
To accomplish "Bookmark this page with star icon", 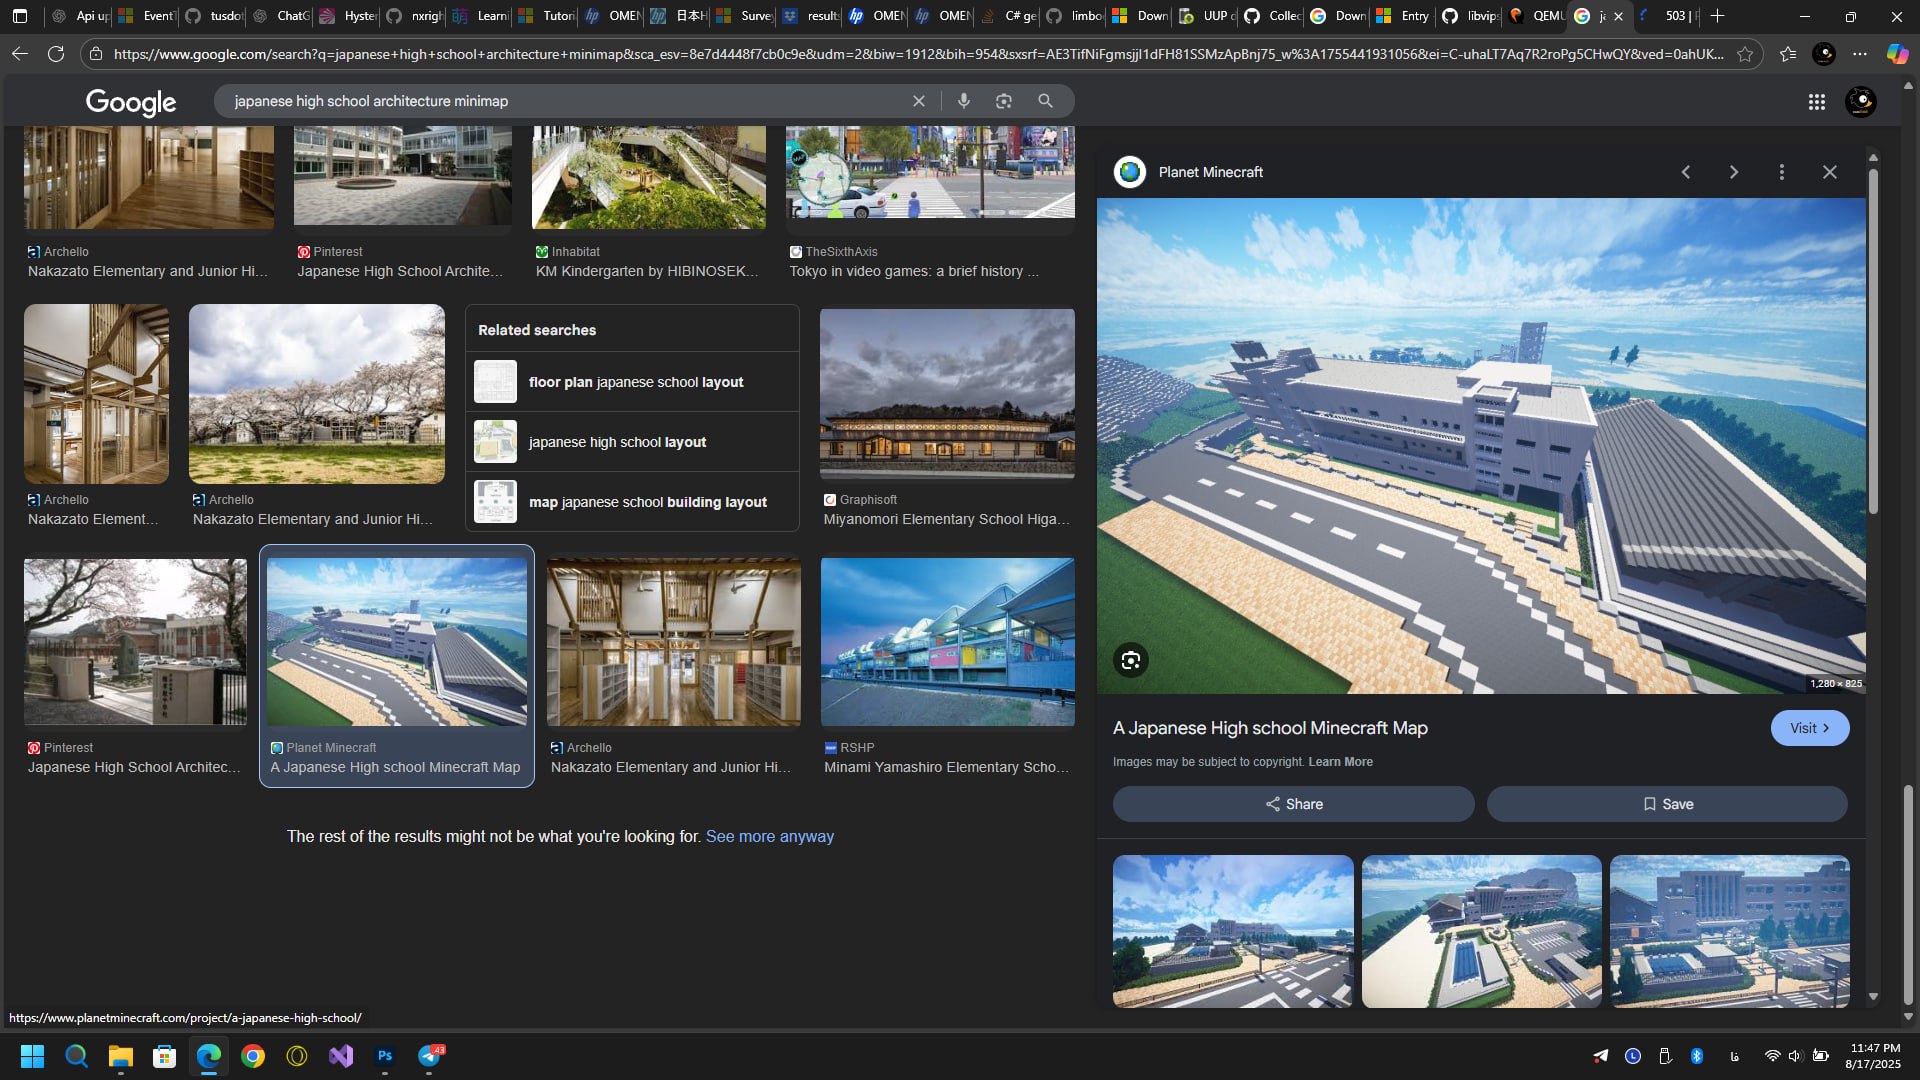I will coord(1745,54).
